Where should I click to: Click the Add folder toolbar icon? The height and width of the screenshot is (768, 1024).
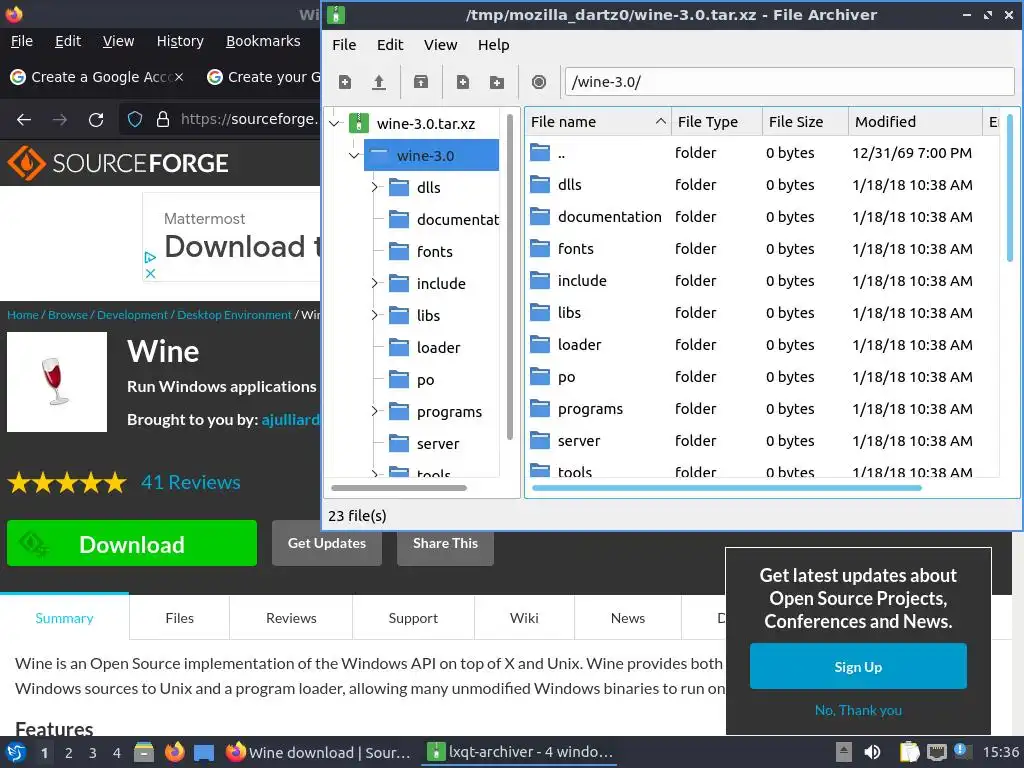coord(497,82)
